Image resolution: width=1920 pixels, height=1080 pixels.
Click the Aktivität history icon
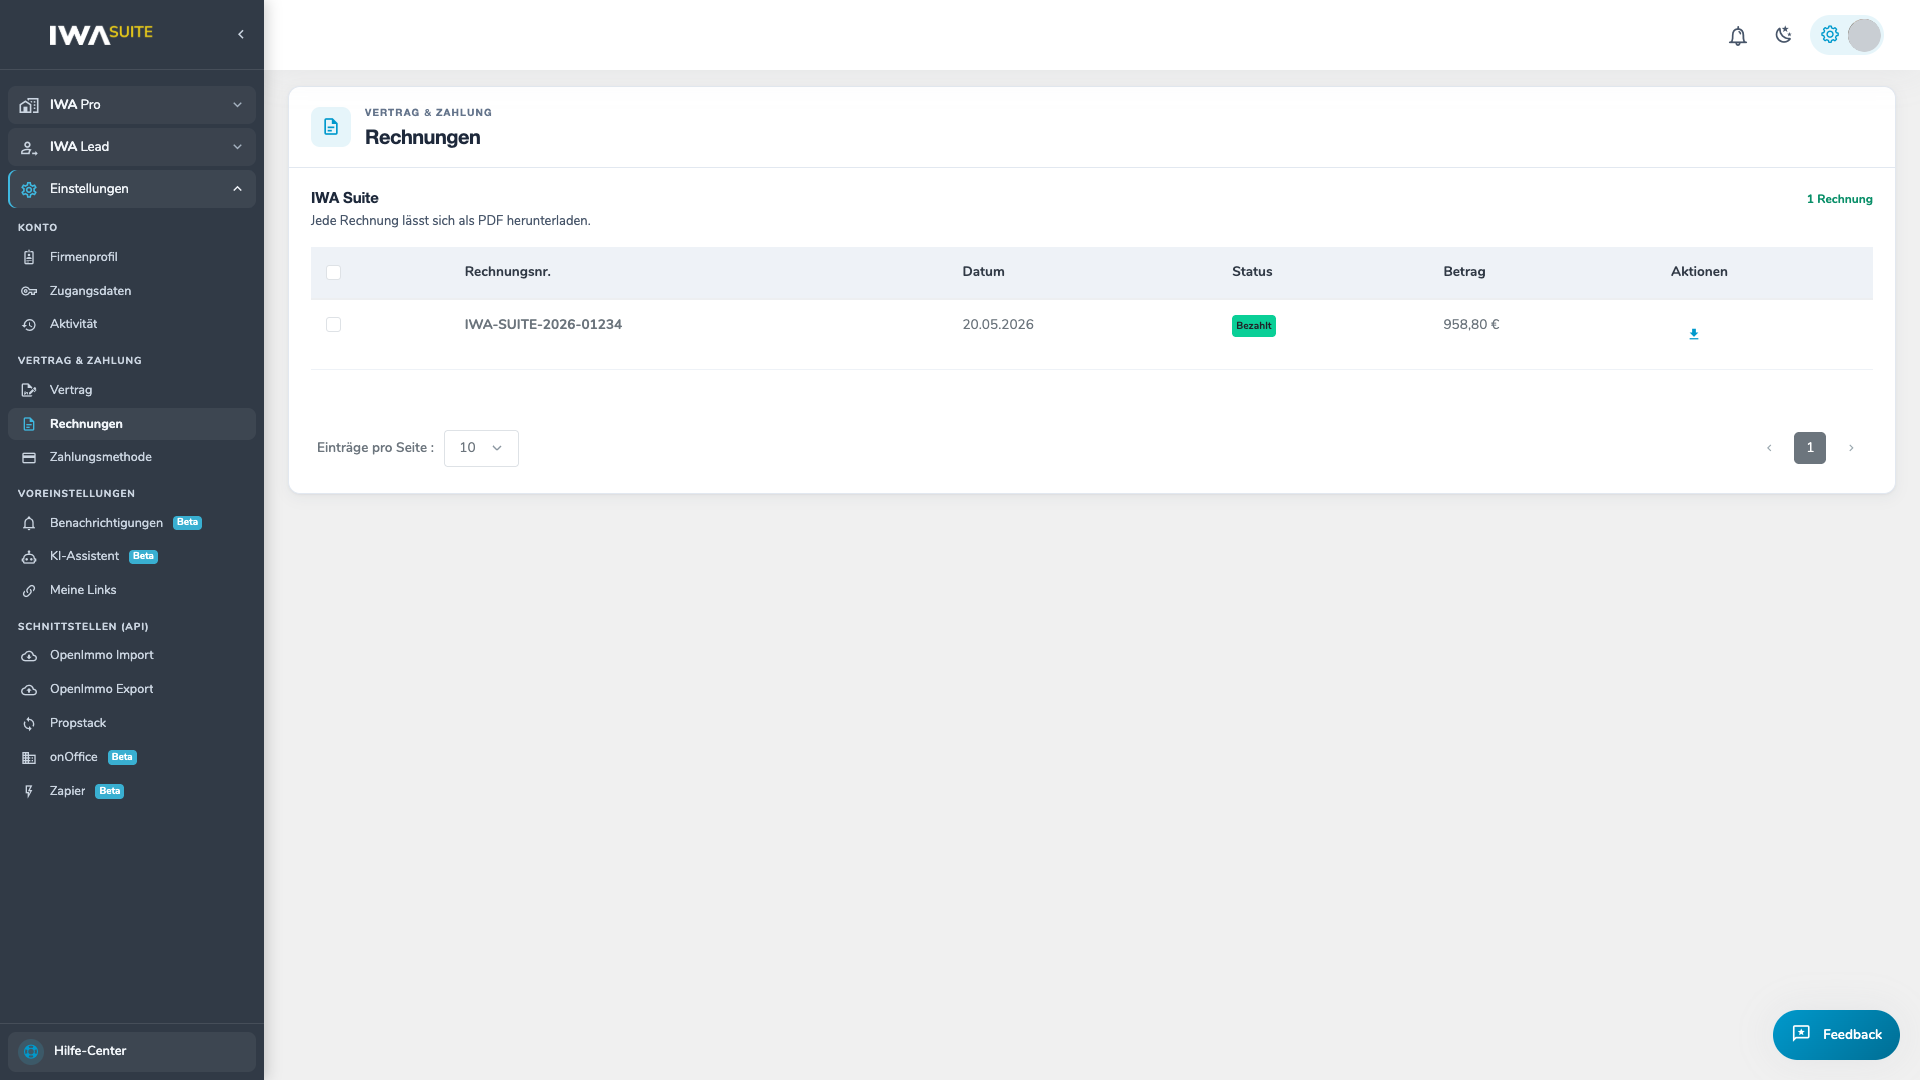pos(29,324)
